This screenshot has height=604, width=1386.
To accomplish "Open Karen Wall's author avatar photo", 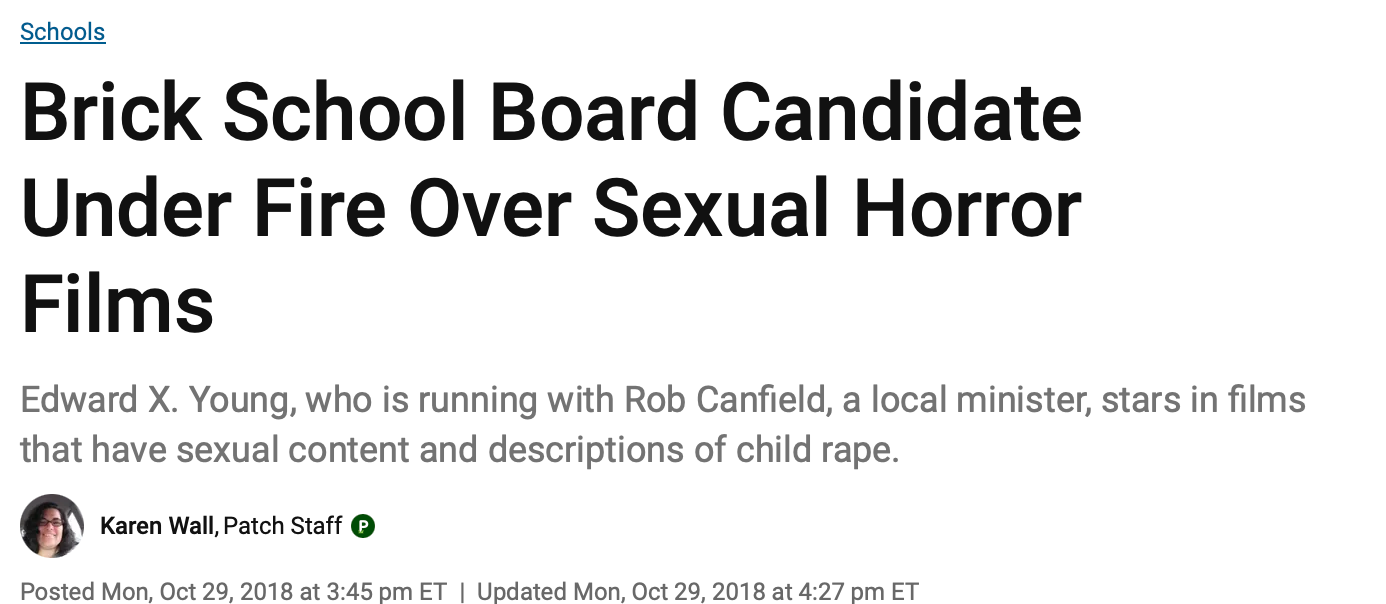I will (x=52, y=526).
